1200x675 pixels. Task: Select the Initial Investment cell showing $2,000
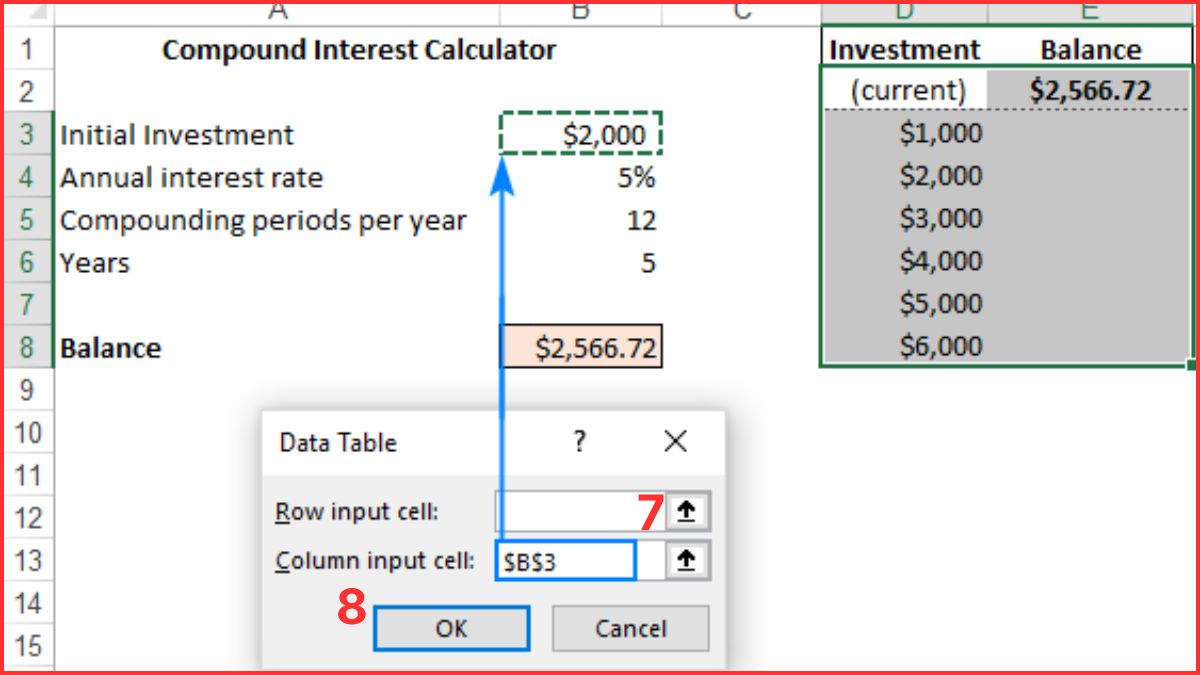580,134
